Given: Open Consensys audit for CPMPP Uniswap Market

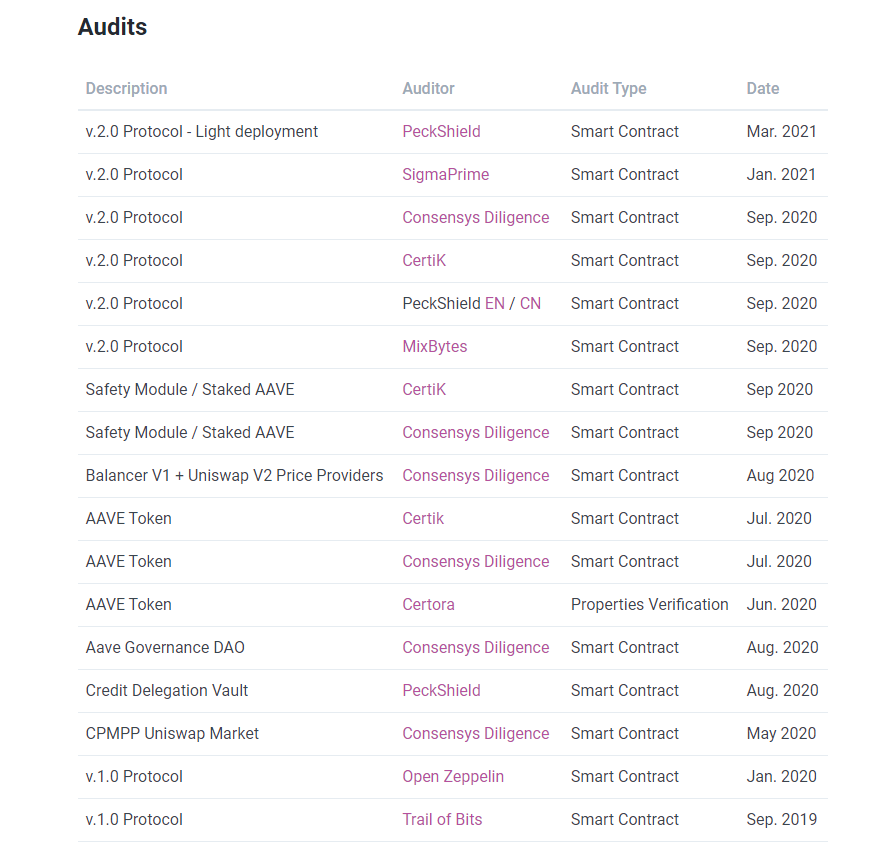Looking at the screenshot, I should (475, 733).
